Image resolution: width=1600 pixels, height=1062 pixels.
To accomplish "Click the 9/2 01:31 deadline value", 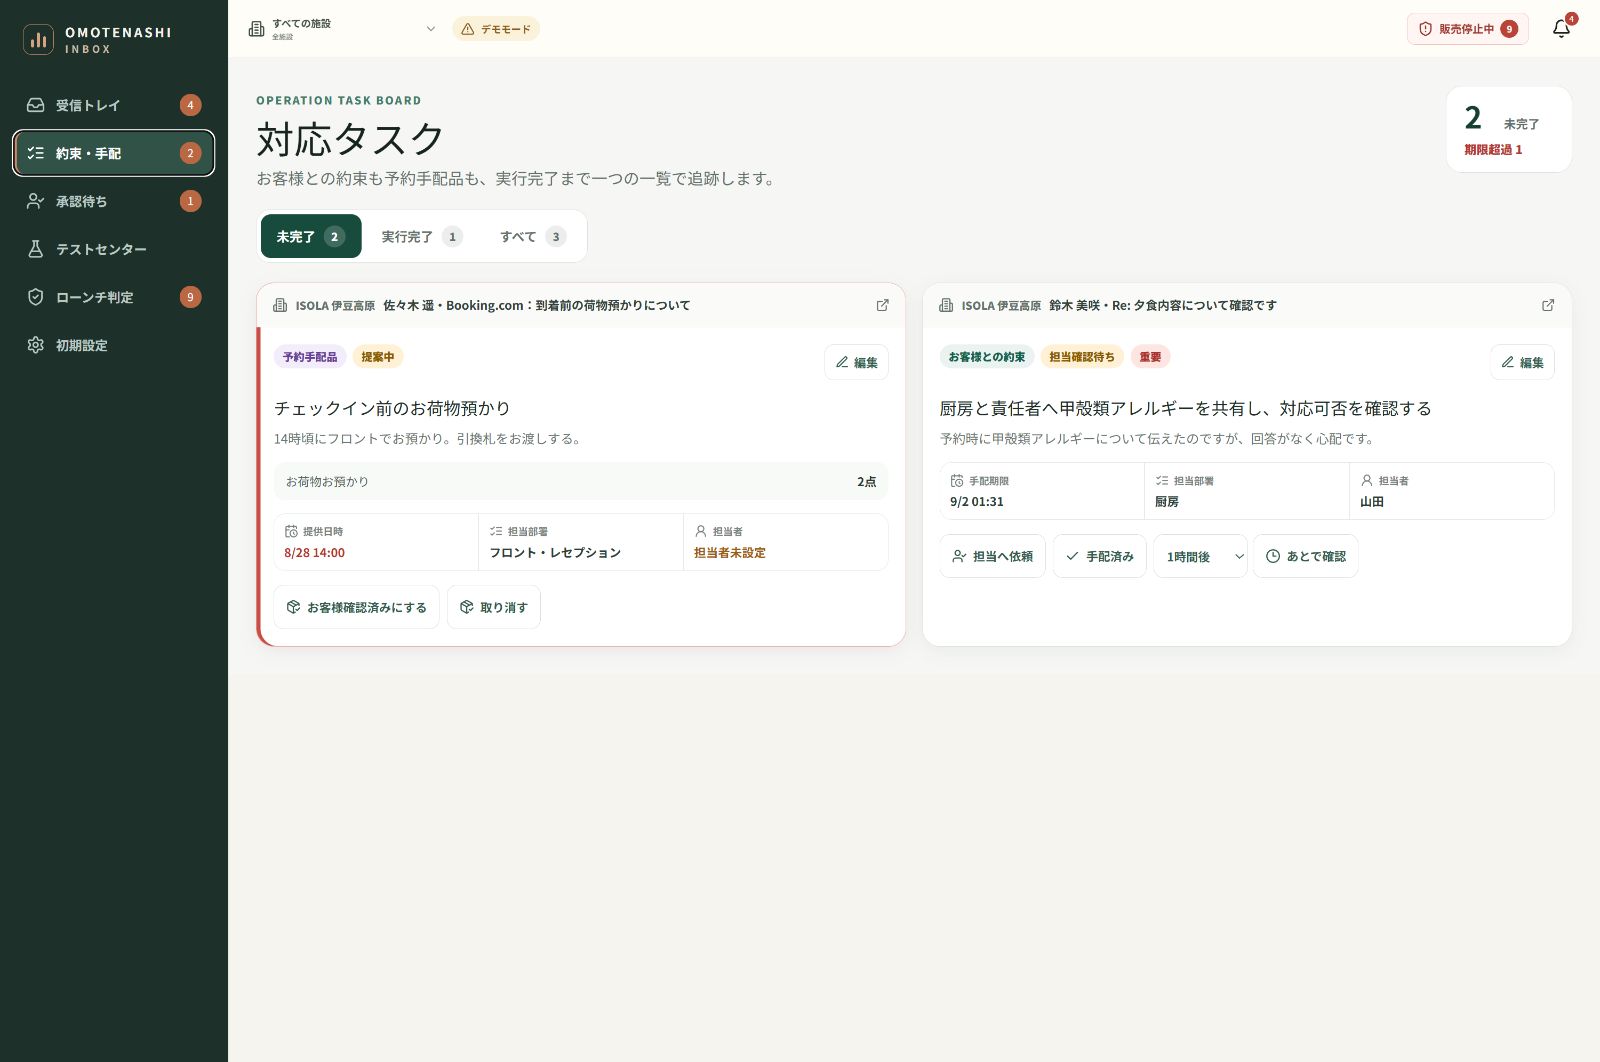I will [x=977, y=502].
